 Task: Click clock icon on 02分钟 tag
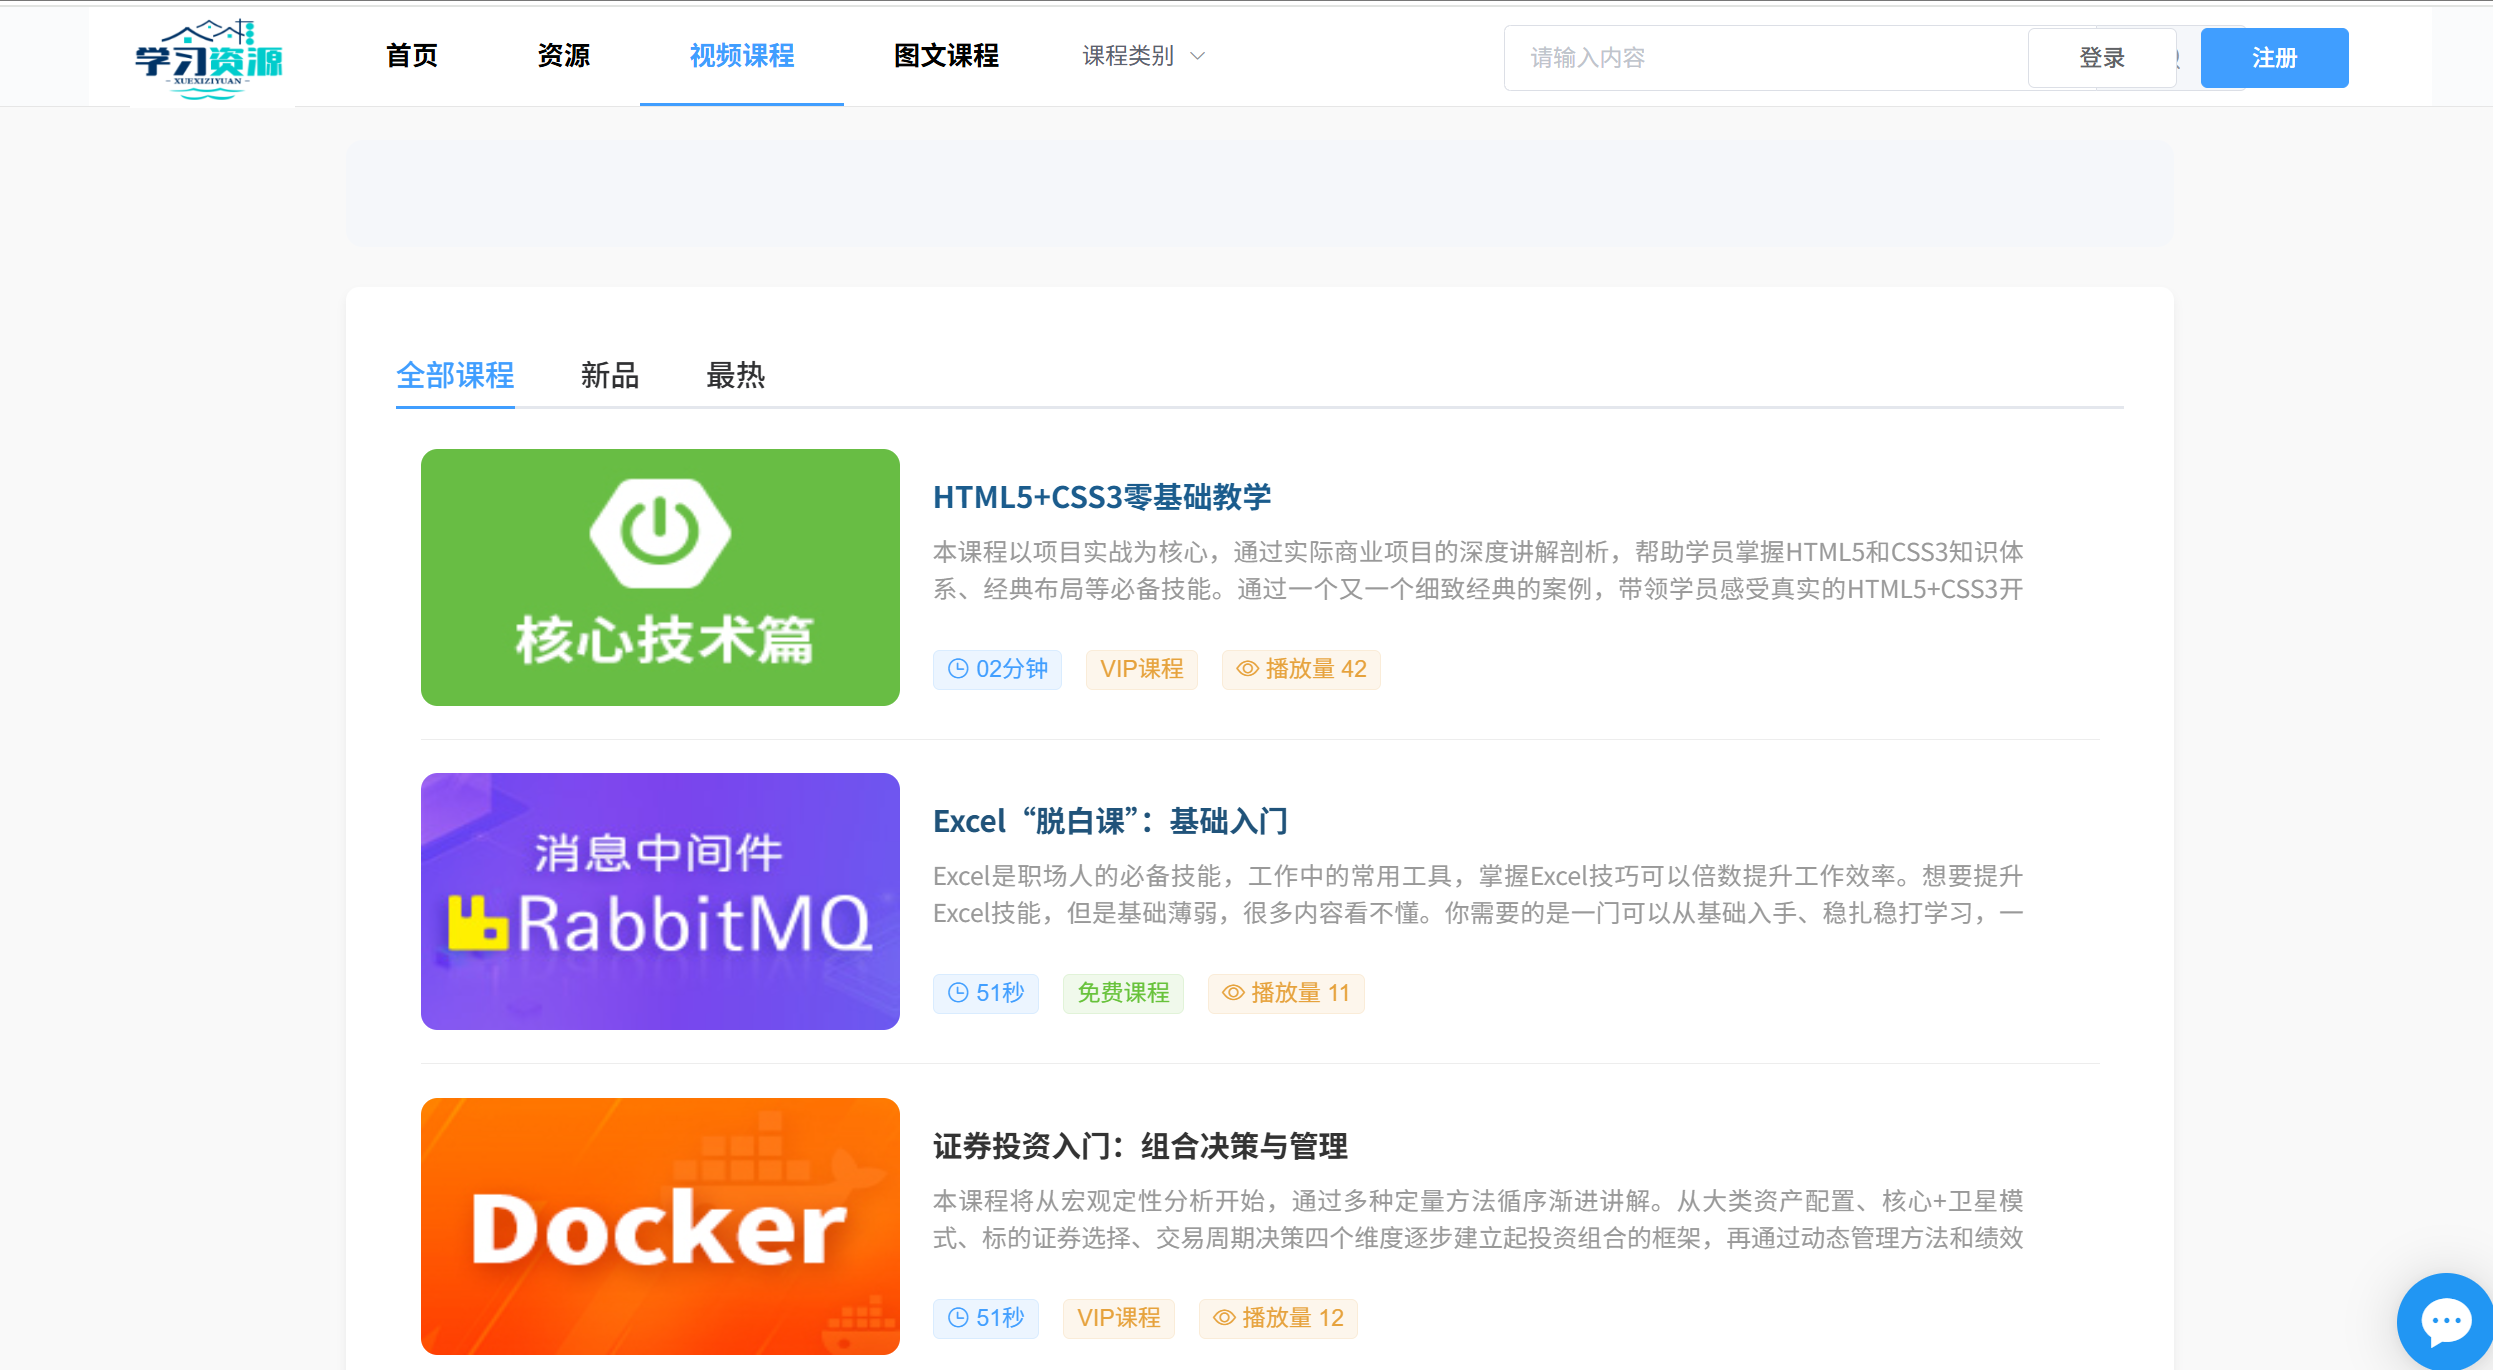click(958, 669)
